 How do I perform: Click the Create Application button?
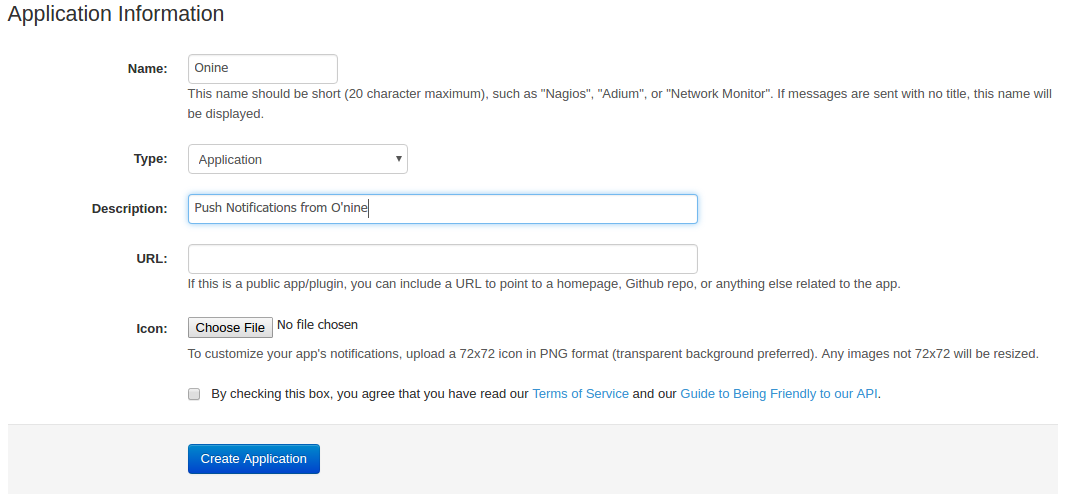(x=253, y=459)
